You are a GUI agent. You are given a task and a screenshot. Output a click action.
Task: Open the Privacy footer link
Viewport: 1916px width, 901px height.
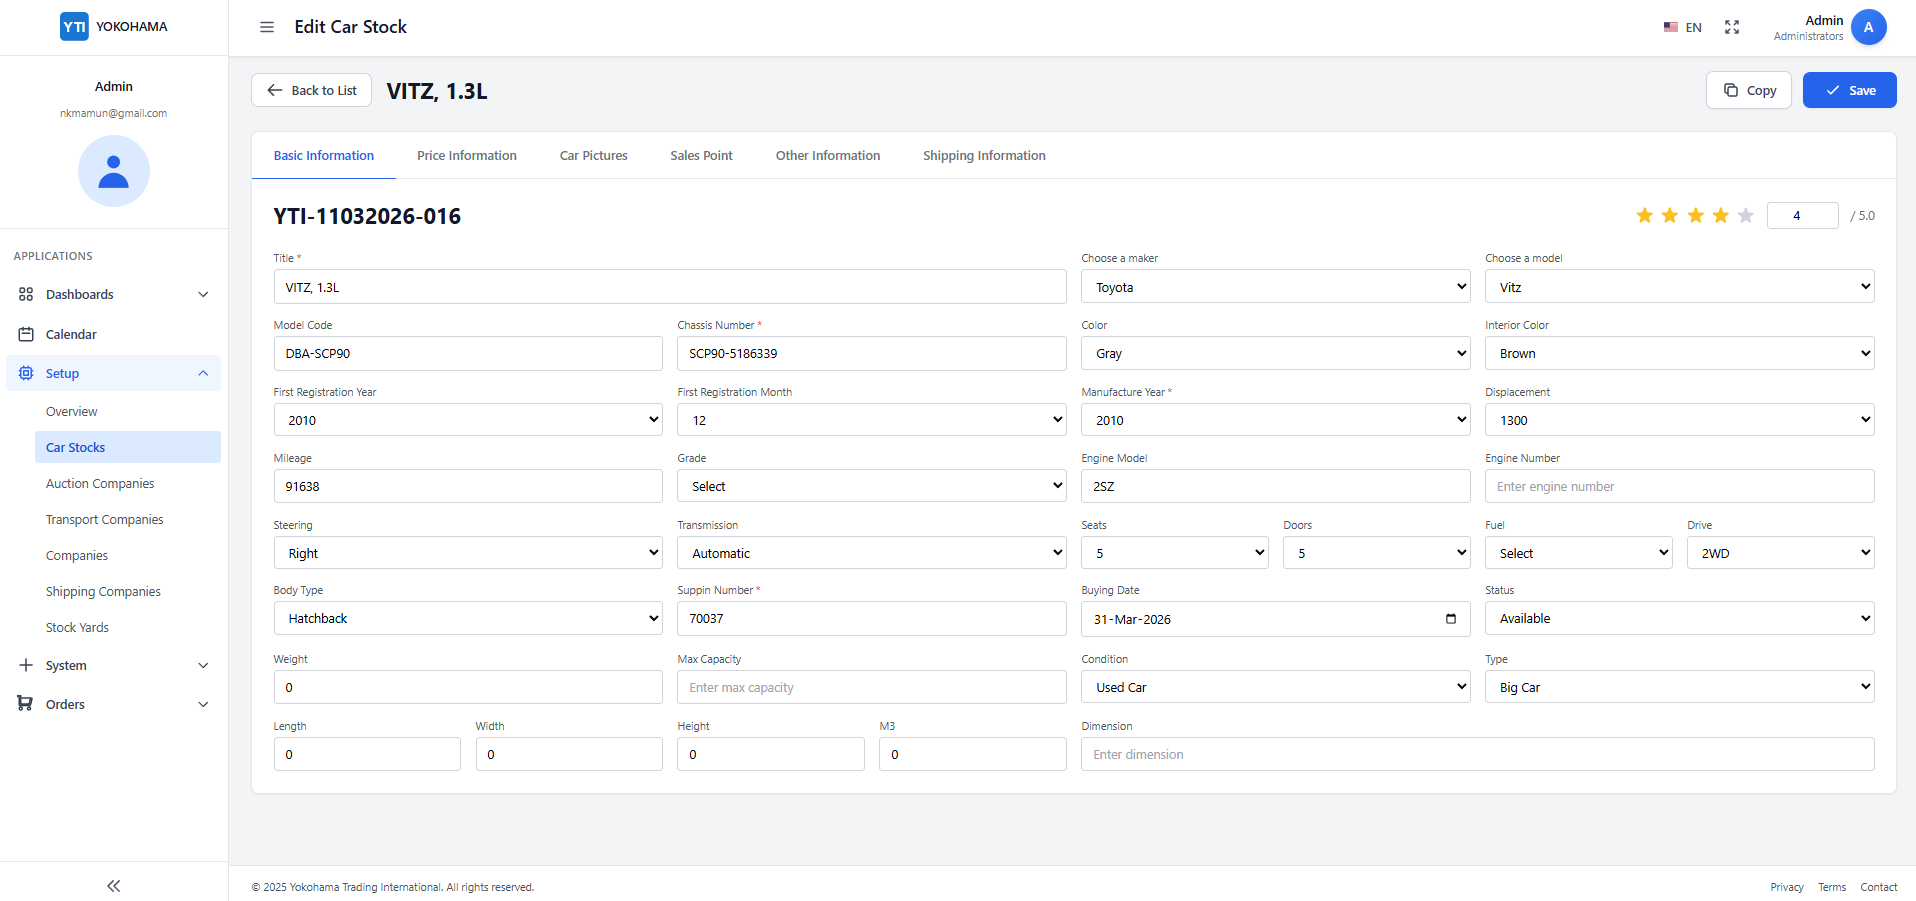(1787, 887)
